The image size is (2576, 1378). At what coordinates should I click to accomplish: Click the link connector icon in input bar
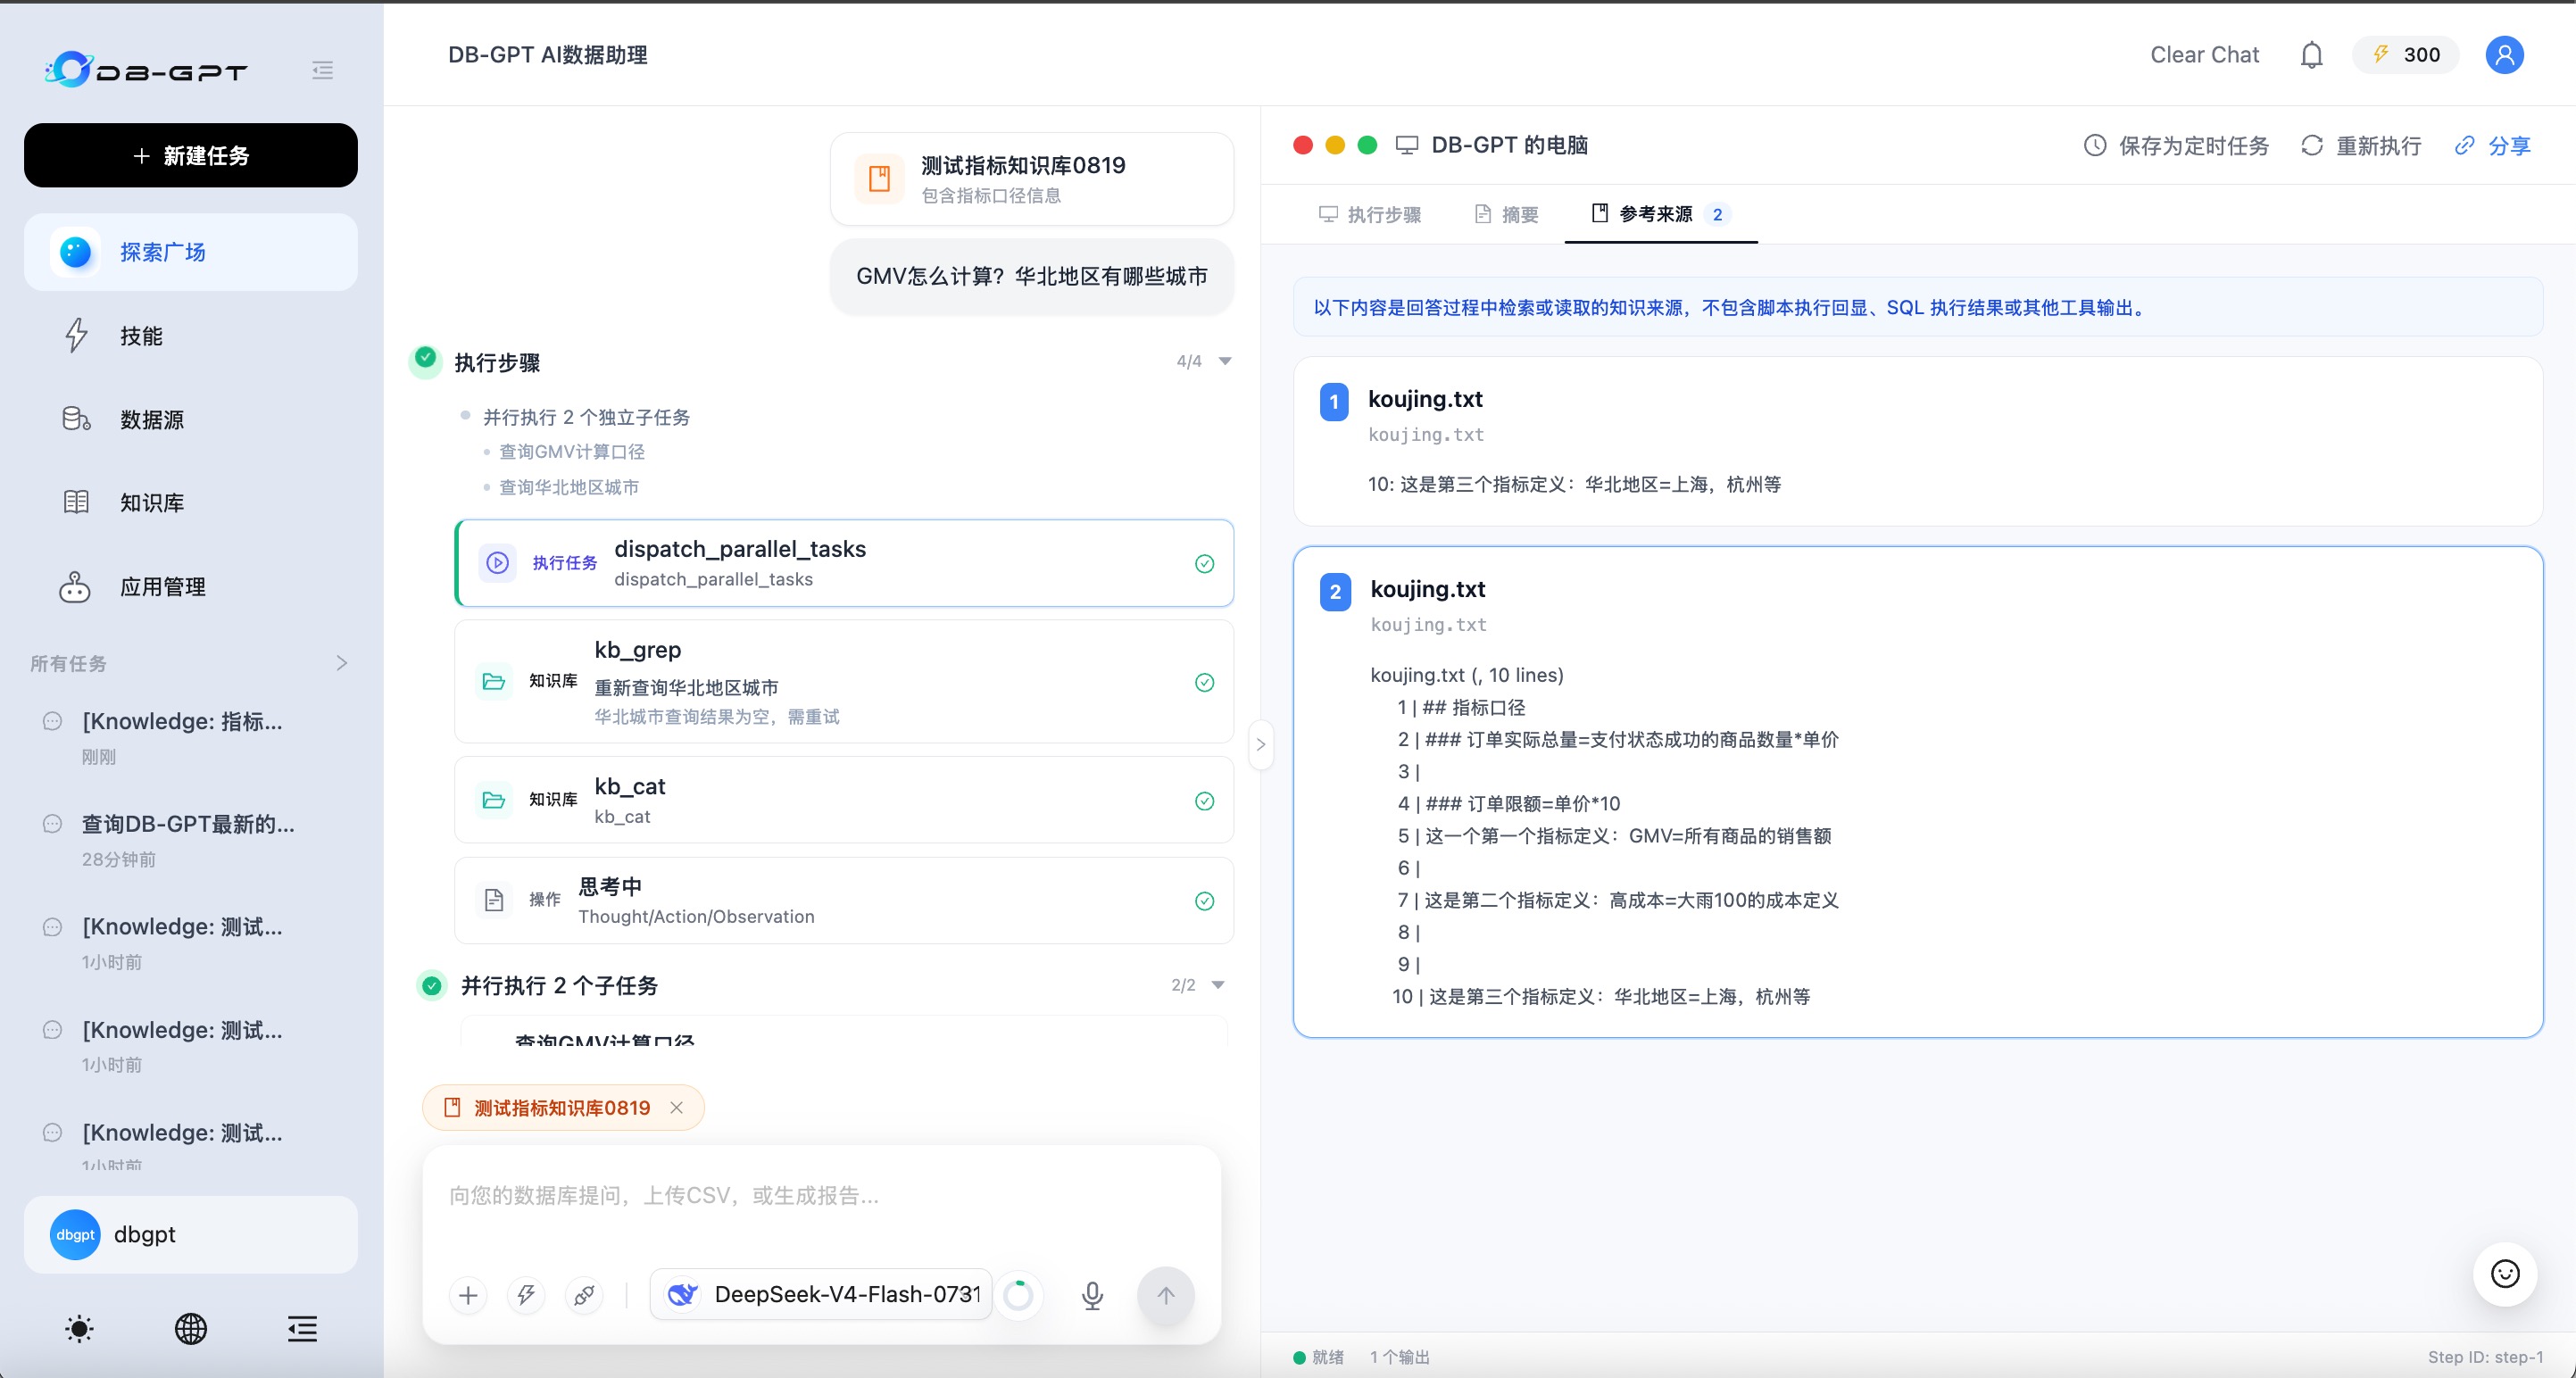coord(584,1296)
